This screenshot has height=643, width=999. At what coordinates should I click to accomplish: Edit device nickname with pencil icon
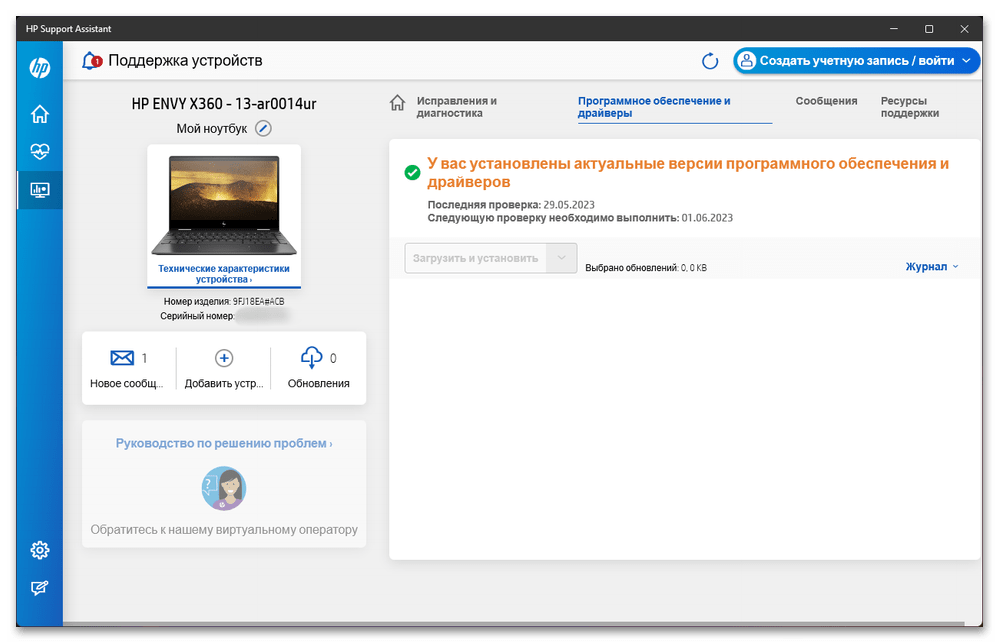[263, 129]
